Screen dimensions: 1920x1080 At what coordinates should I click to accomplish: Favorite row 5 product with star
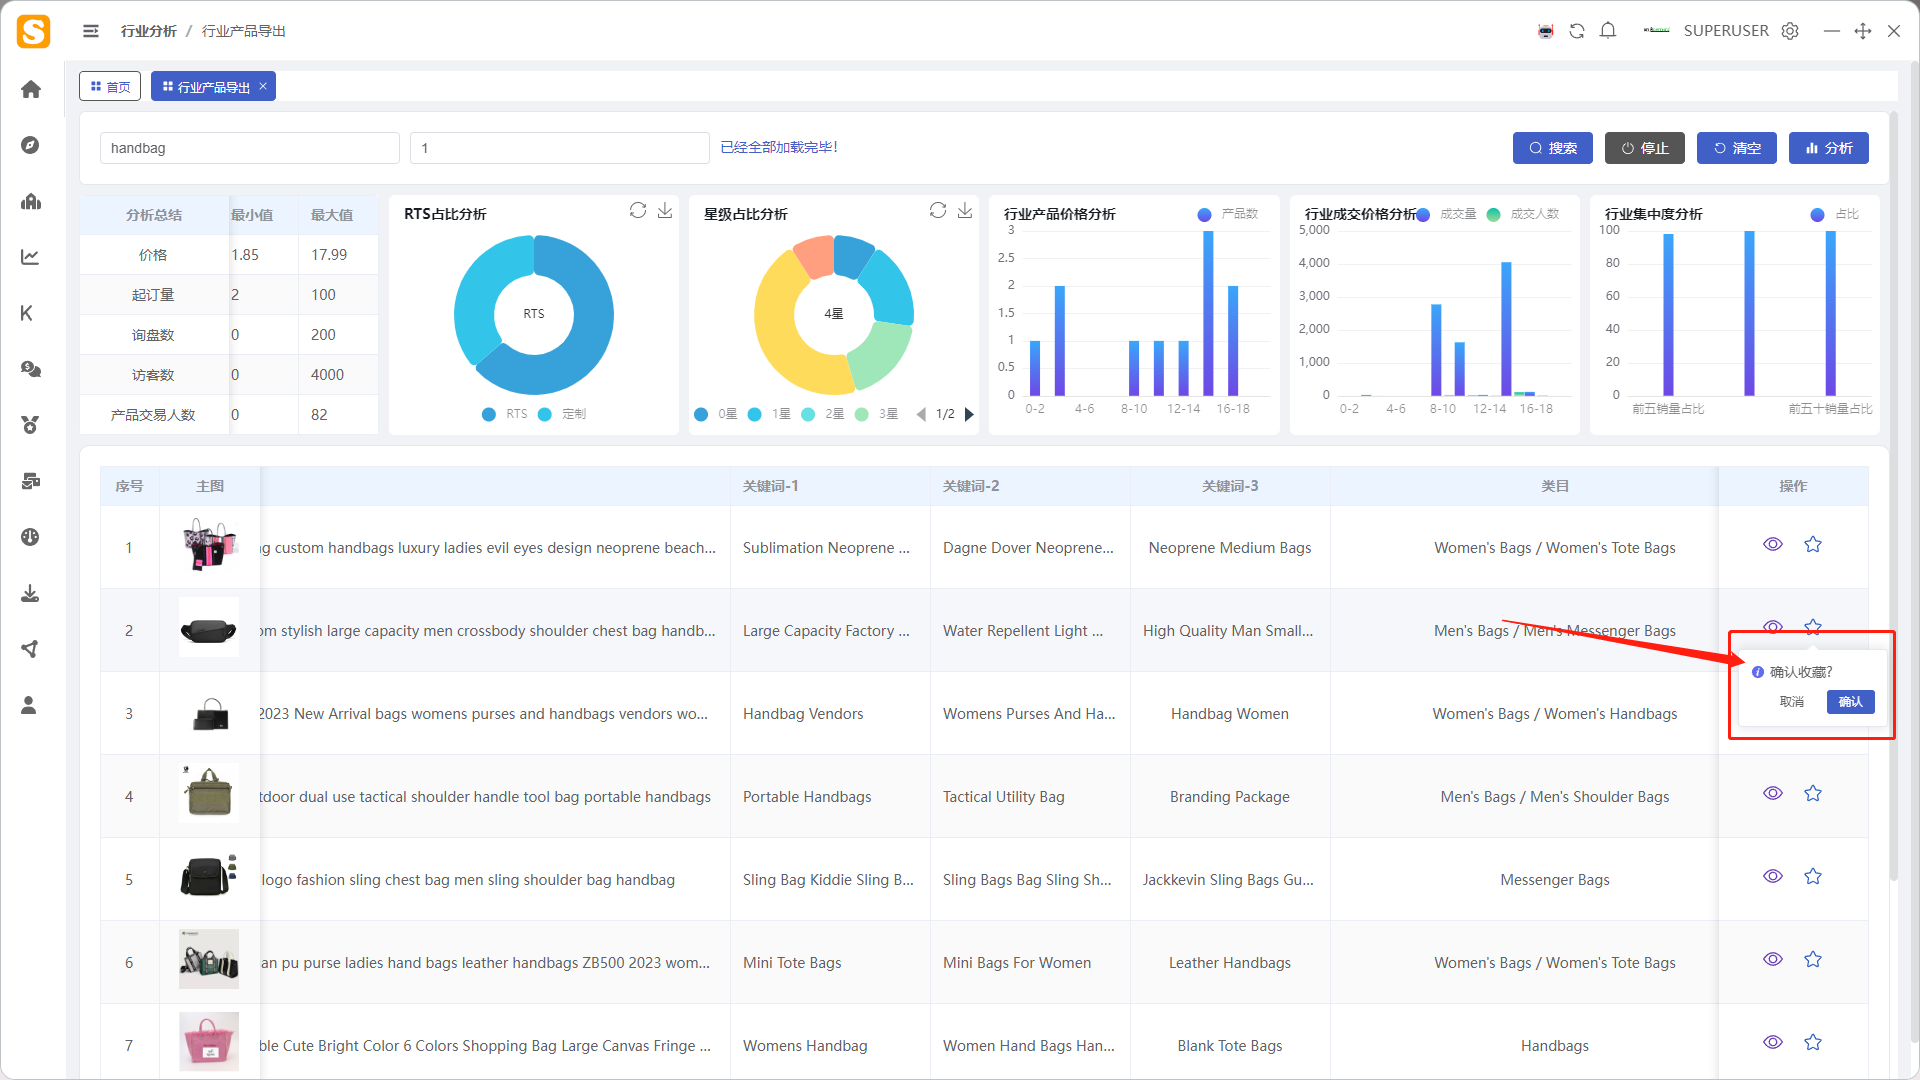pyautogui.click(x=1813, y=876)
